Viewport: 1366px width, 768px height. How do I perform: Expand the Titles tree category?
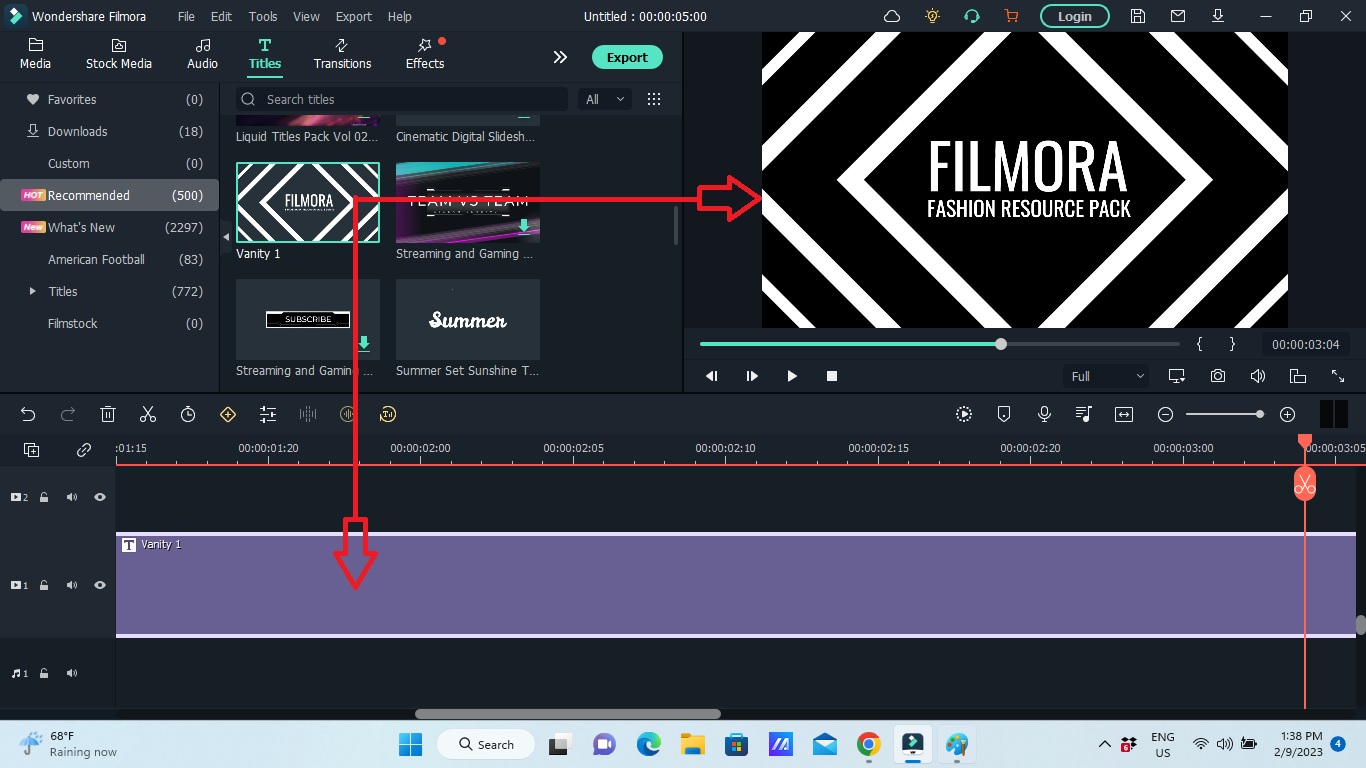(33, 291)
